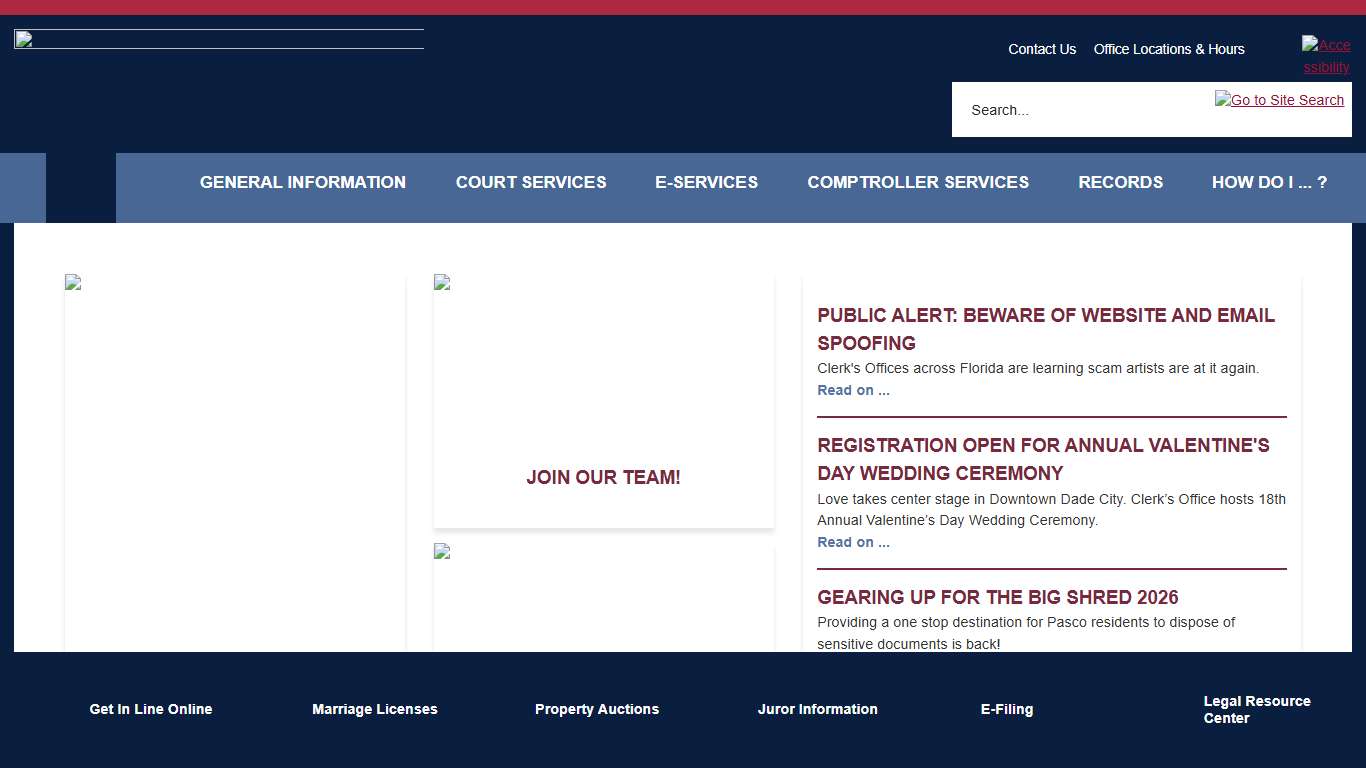
Task: Expand the COURT SERVICES menu
Action: coord(531,182)
